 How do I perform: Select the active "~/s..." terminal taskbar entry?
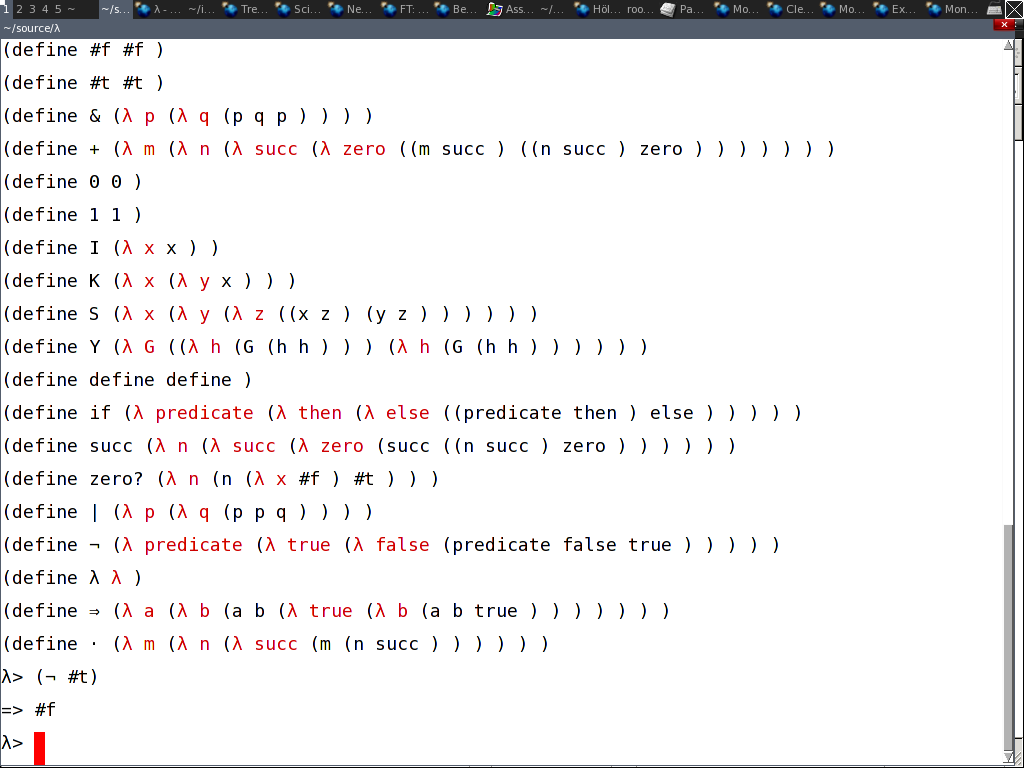114,9
